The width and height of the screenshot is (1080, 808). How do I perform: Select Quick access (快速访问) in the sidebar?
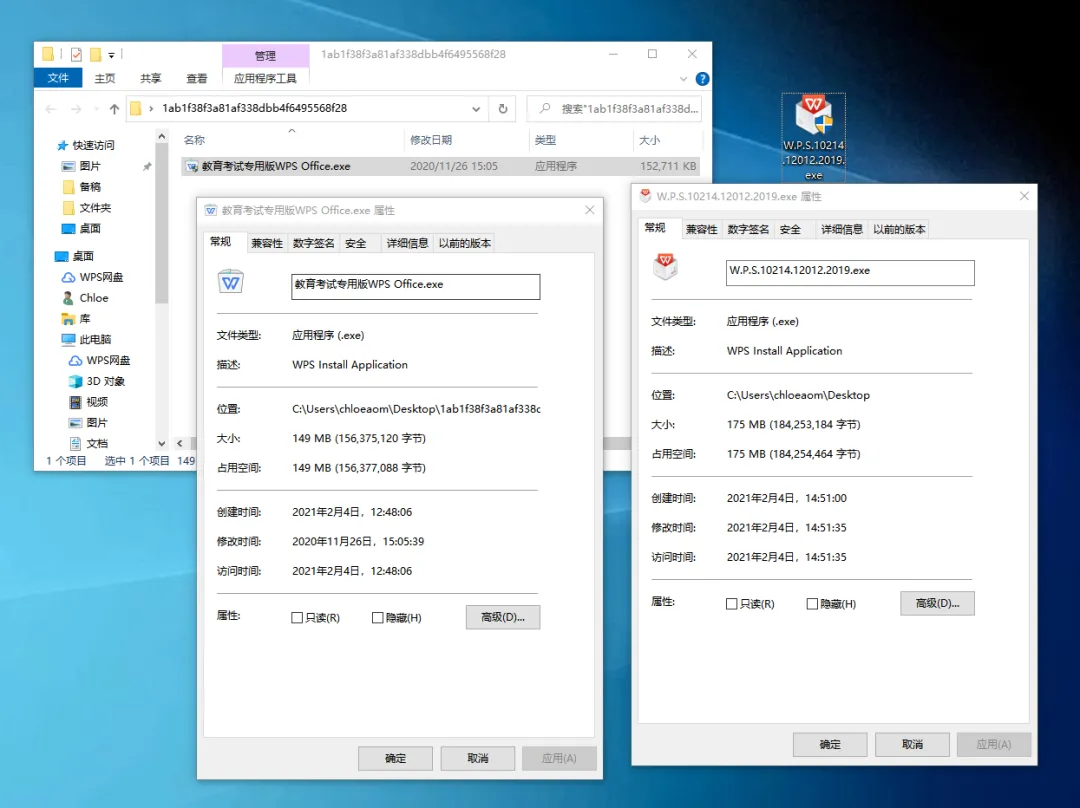(x=86, y=145)
